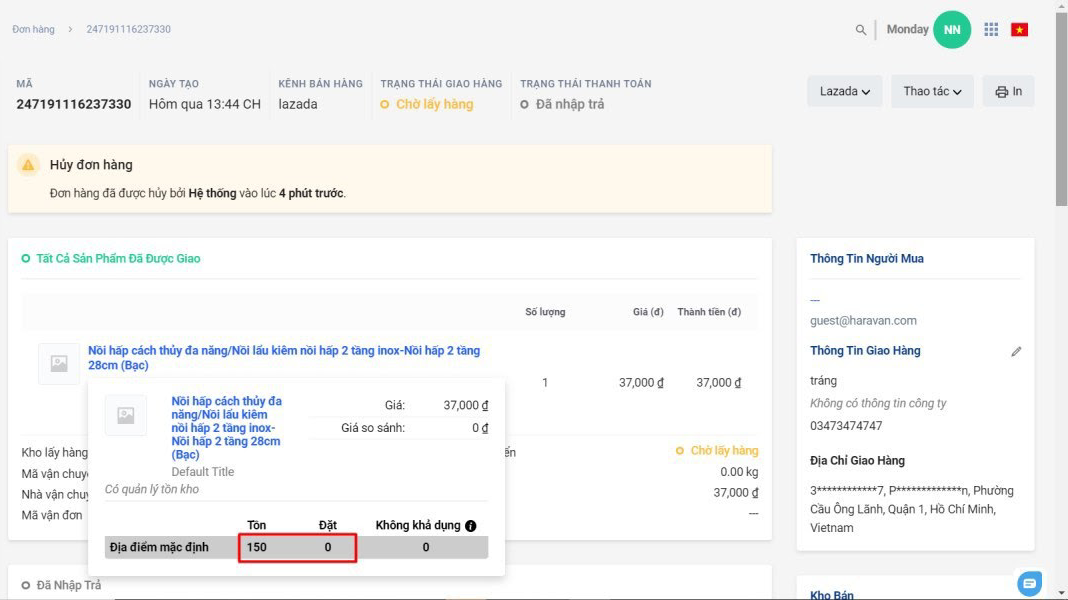Image resolution: width=1068 pixels, height=600 pixels.
Task: Click product title link in popup
Action: (226, 427)
